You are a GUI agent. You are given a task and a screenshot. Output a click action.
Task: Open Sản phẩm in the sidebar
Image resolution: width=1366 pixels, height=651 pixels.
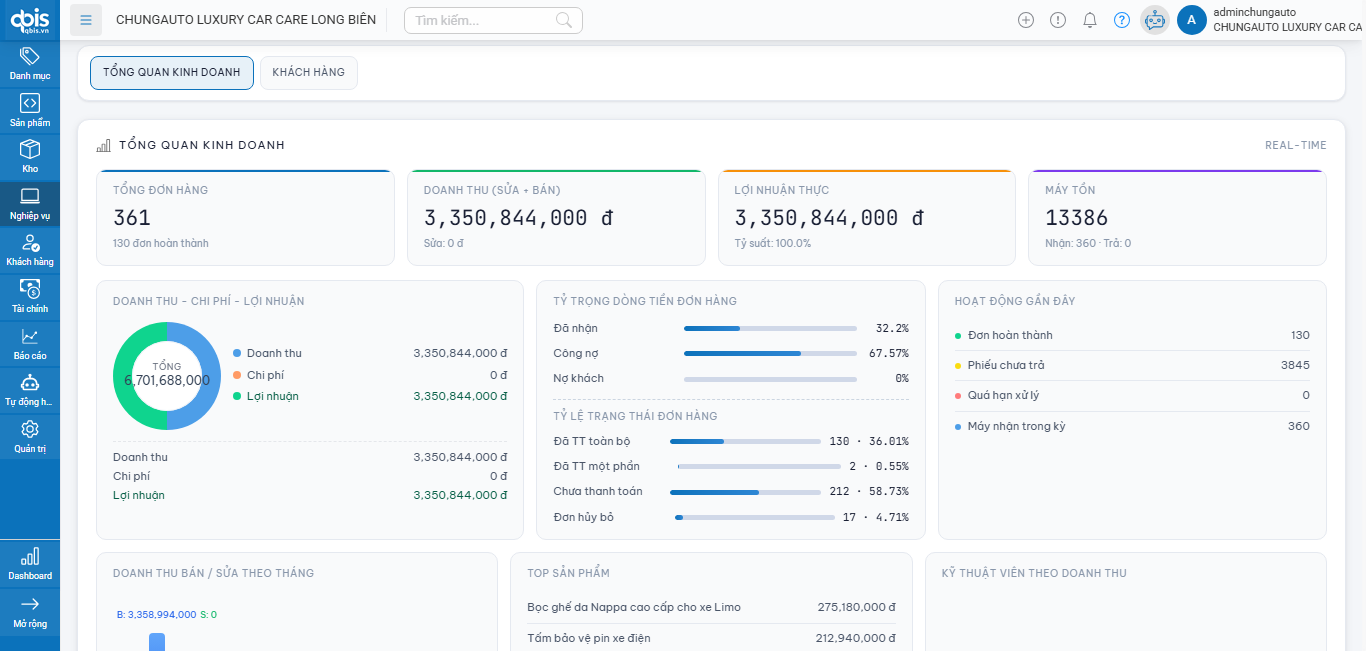30,110
